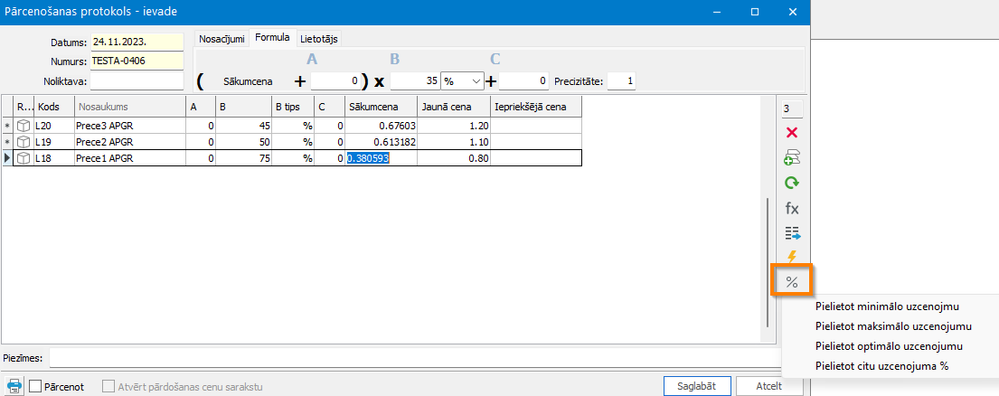Click the list with blue arrow icon
Viewport: 999px width, 396px height.
click(792, 234)
